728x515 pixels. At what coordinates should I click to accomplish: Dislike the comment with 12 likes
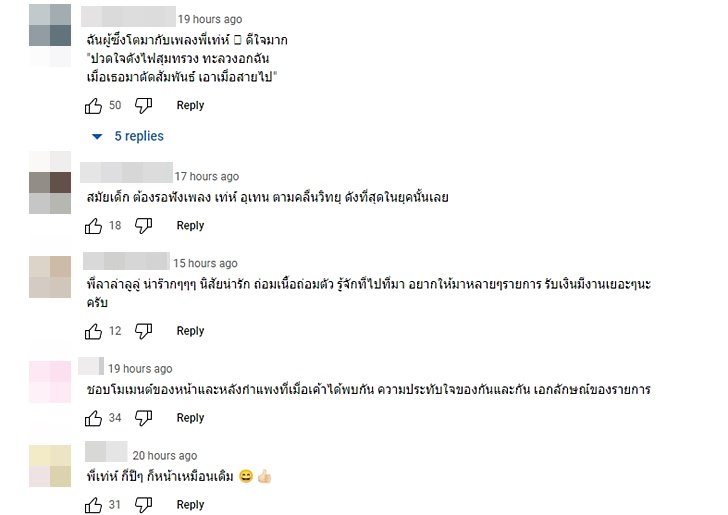[143, 331]
